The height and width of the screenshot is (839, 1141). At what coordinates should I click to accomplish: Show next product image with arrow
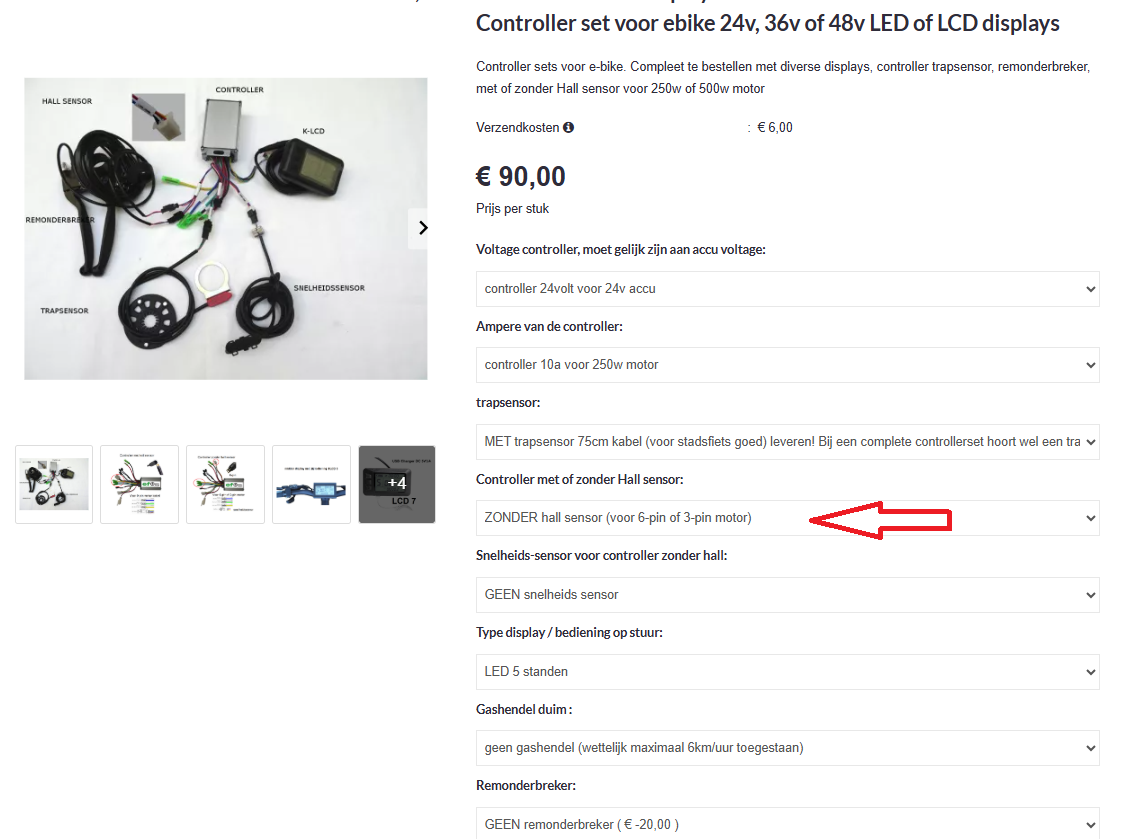(423, 228)
